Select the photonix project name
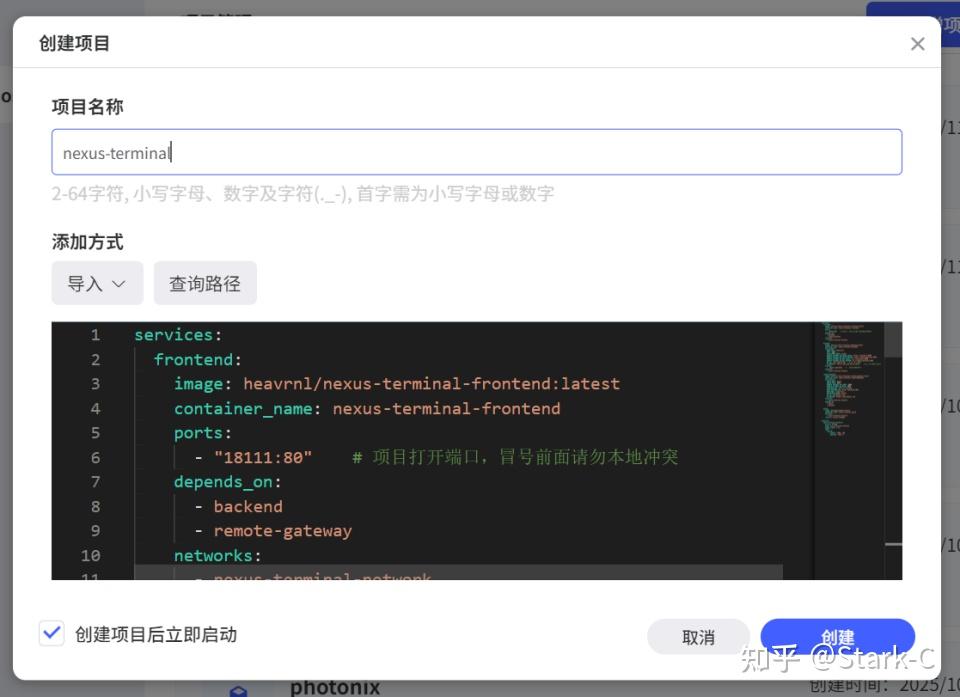Viewport: 960px width, 697px height. click(x=335, y=687)
